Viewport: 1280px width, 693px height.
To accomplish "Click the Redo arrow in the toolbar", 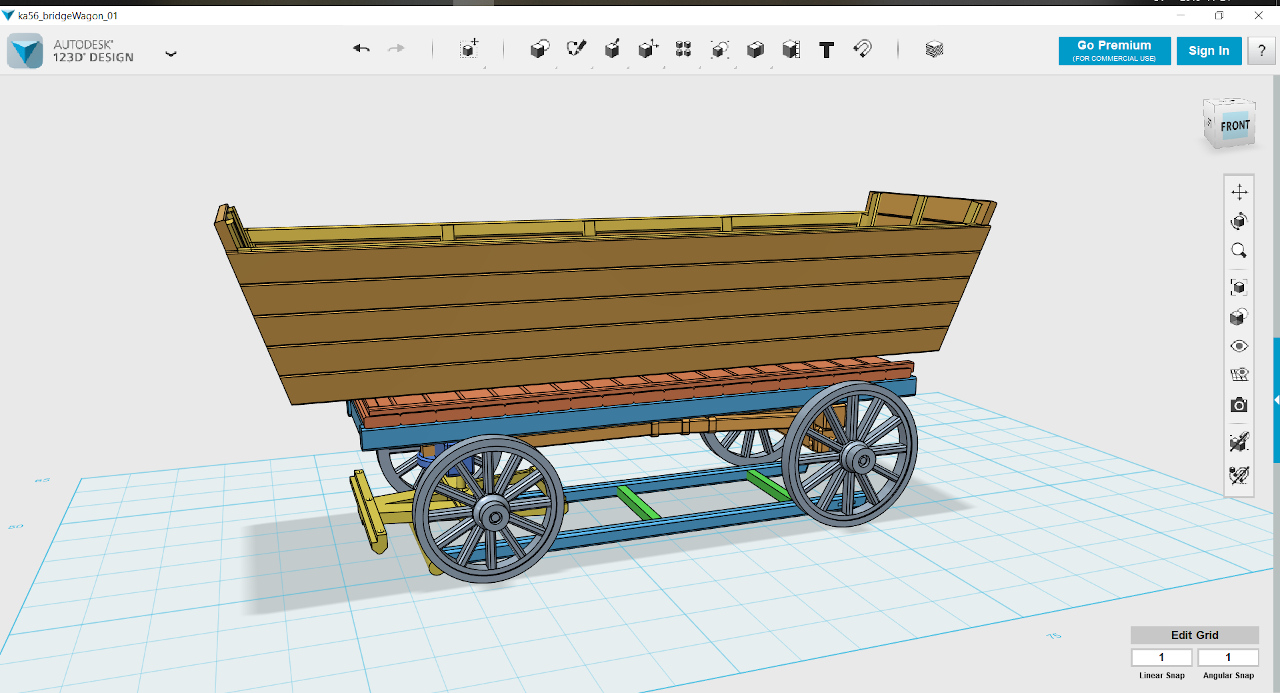I will coord(396,49).
